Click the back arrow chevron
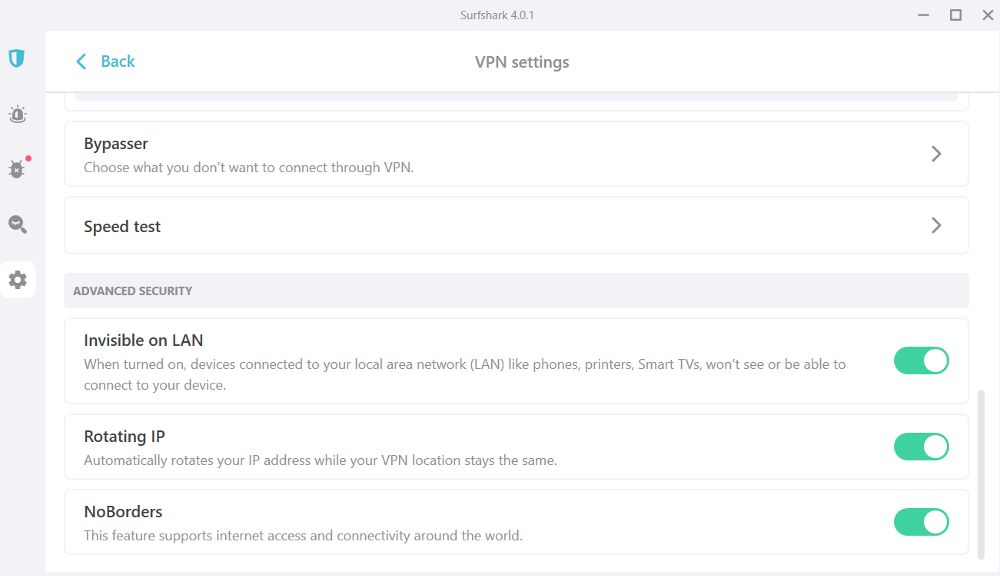 click(x=81, y=62)
